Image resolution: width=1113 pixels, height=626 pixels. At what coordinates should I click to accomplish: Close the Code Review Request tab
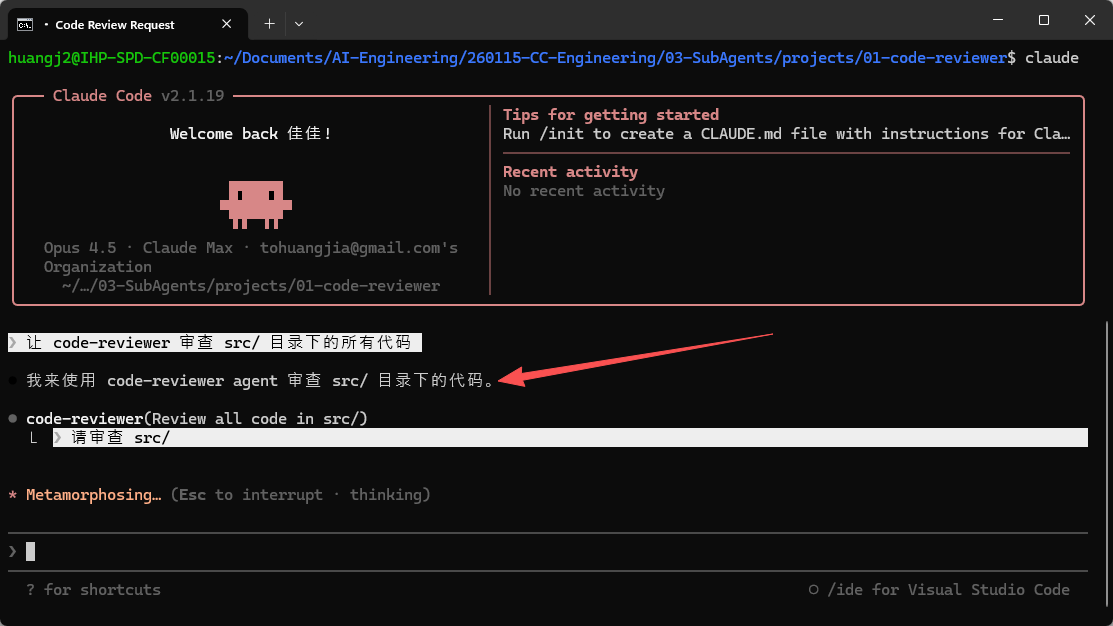pos(227,24)
